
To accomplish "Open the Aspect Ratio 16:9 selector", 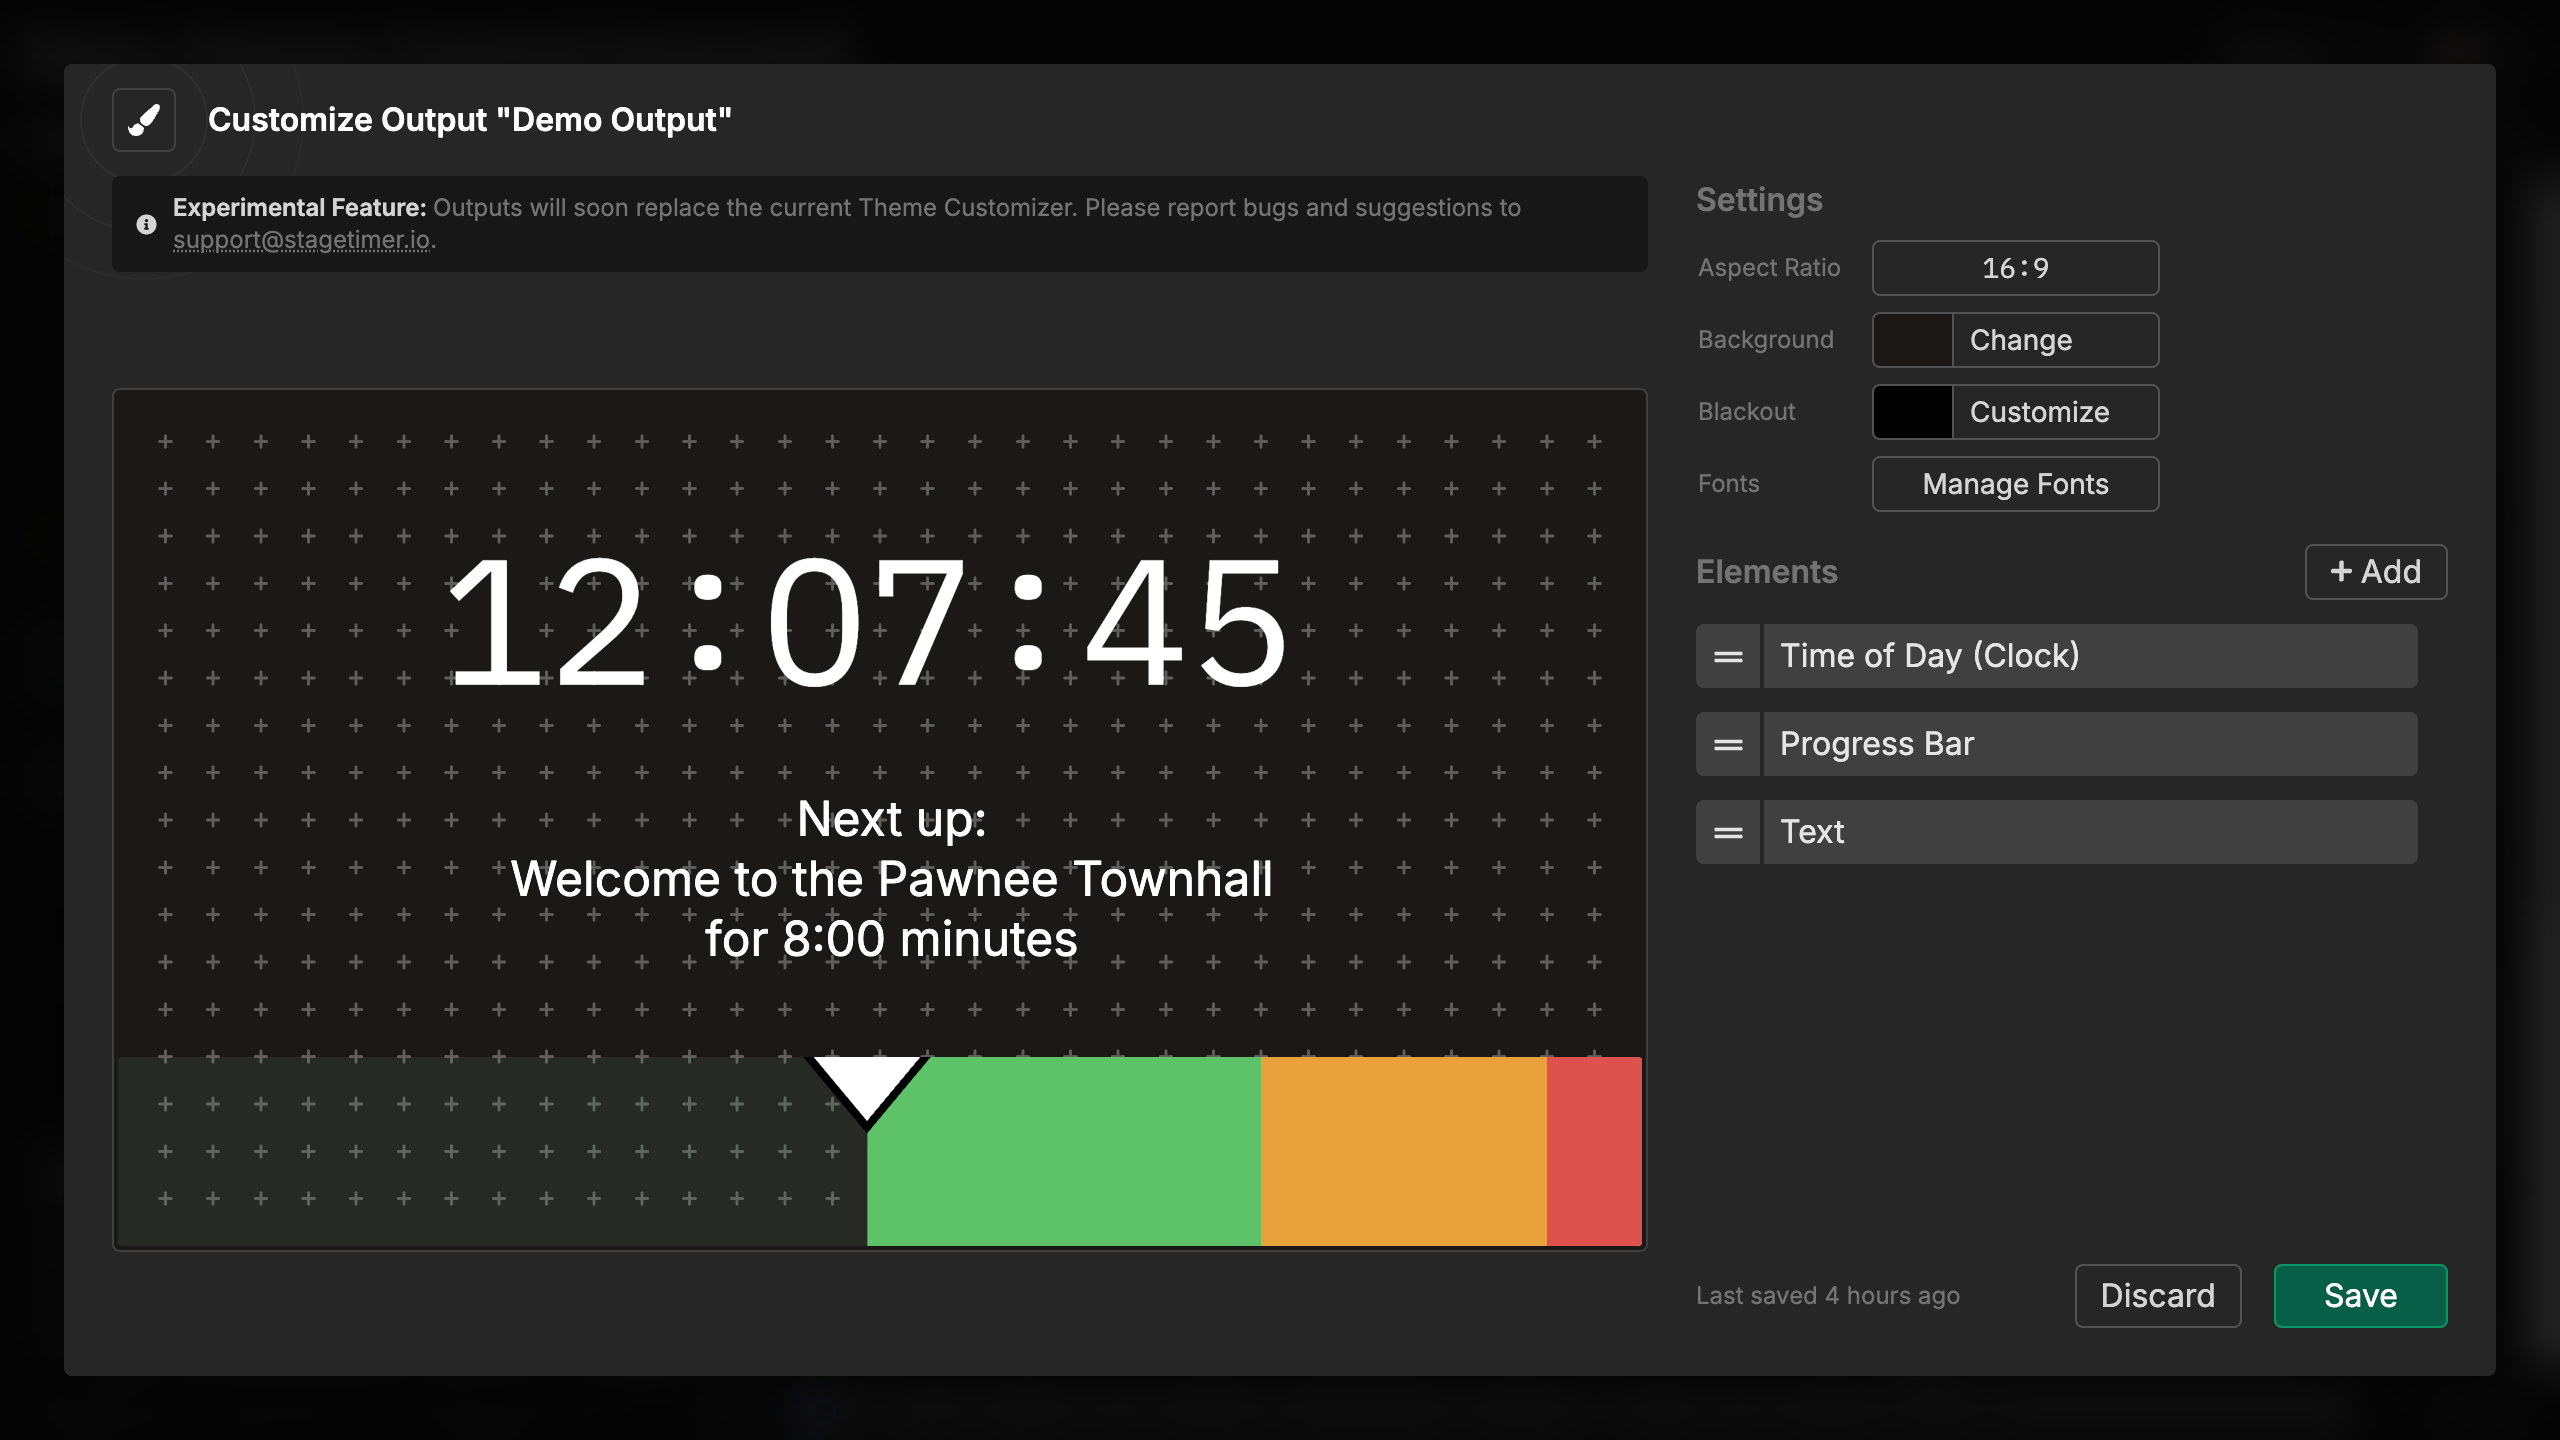I will pos(2015,267).
